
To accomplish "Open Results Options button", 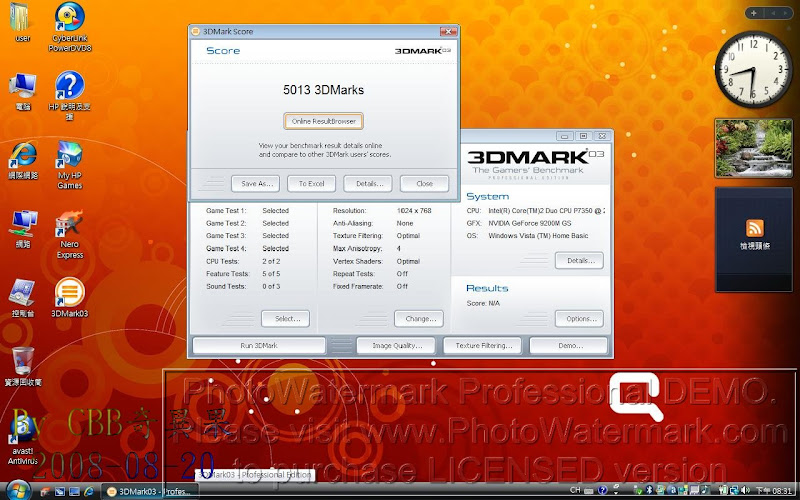I will (579, 318).
